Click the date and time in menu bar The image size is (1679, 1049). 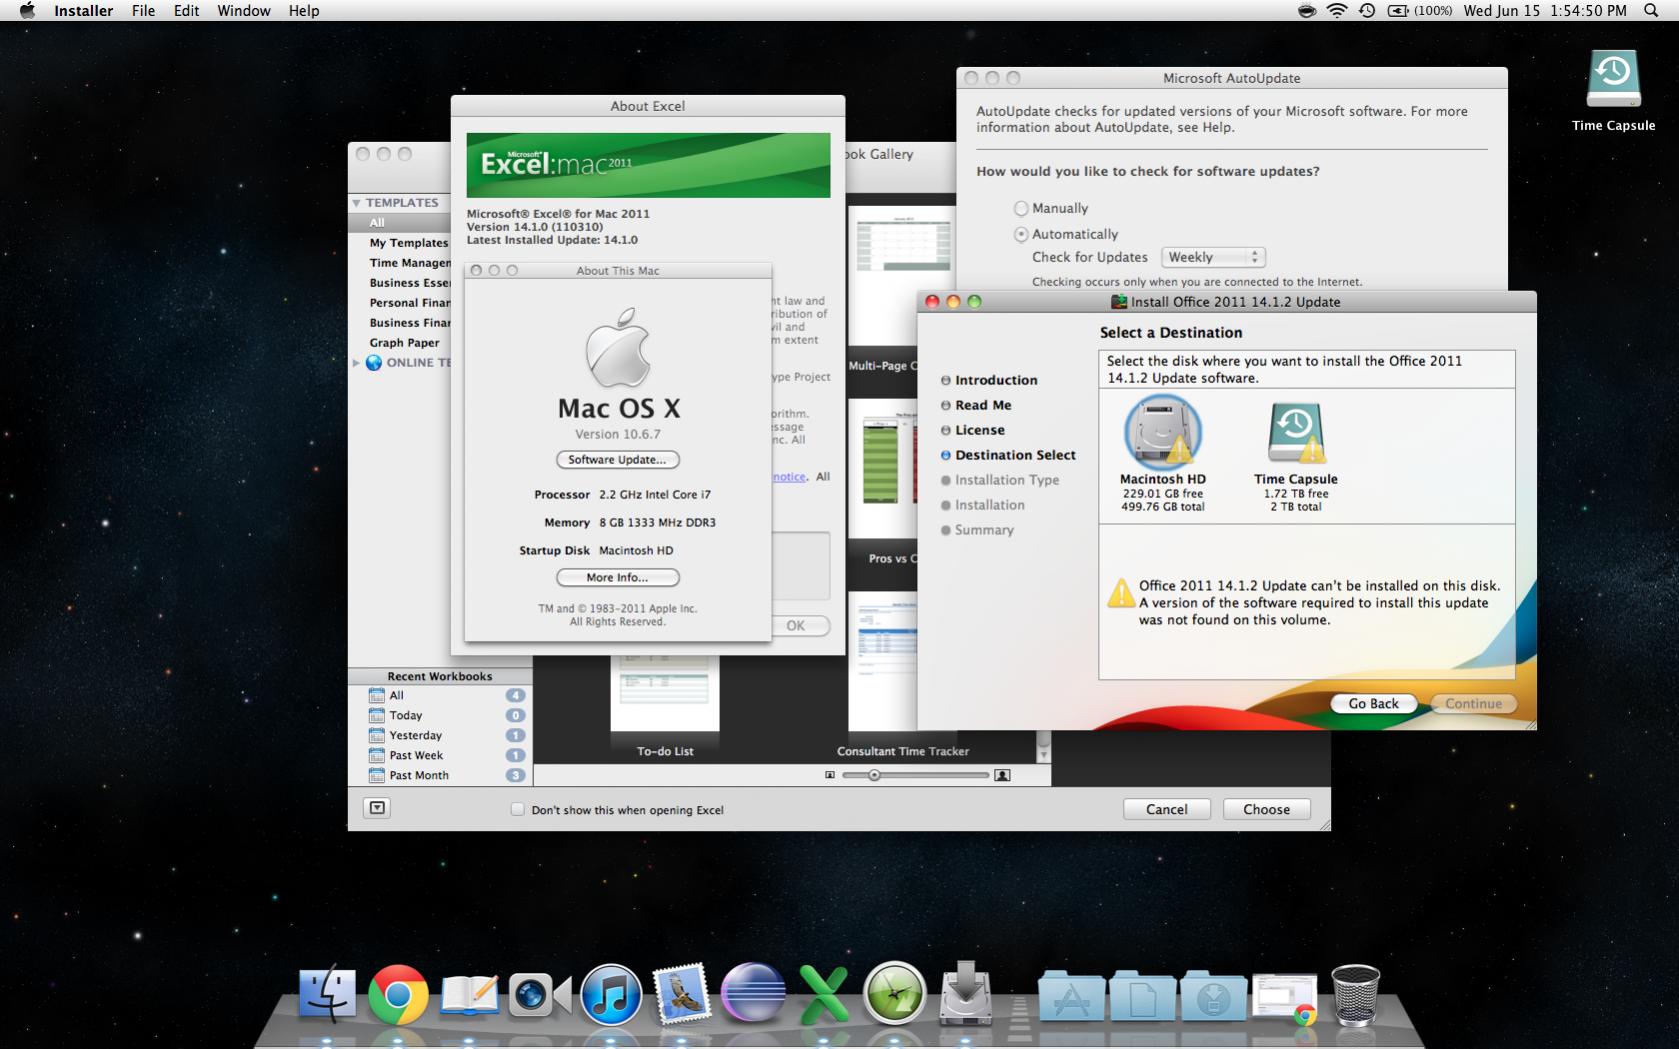click(1545, 11)
